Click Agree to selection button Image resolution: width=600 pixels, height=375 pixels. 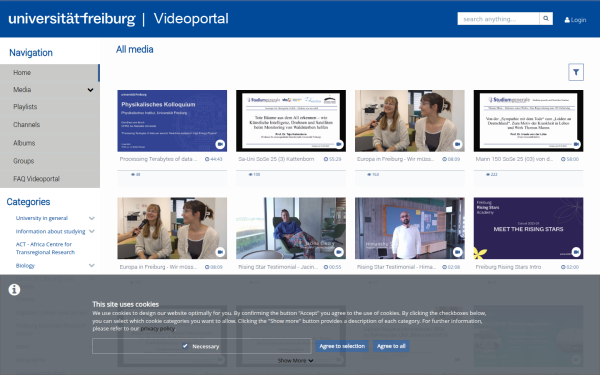pyautogui.click(x=342, y=346)
